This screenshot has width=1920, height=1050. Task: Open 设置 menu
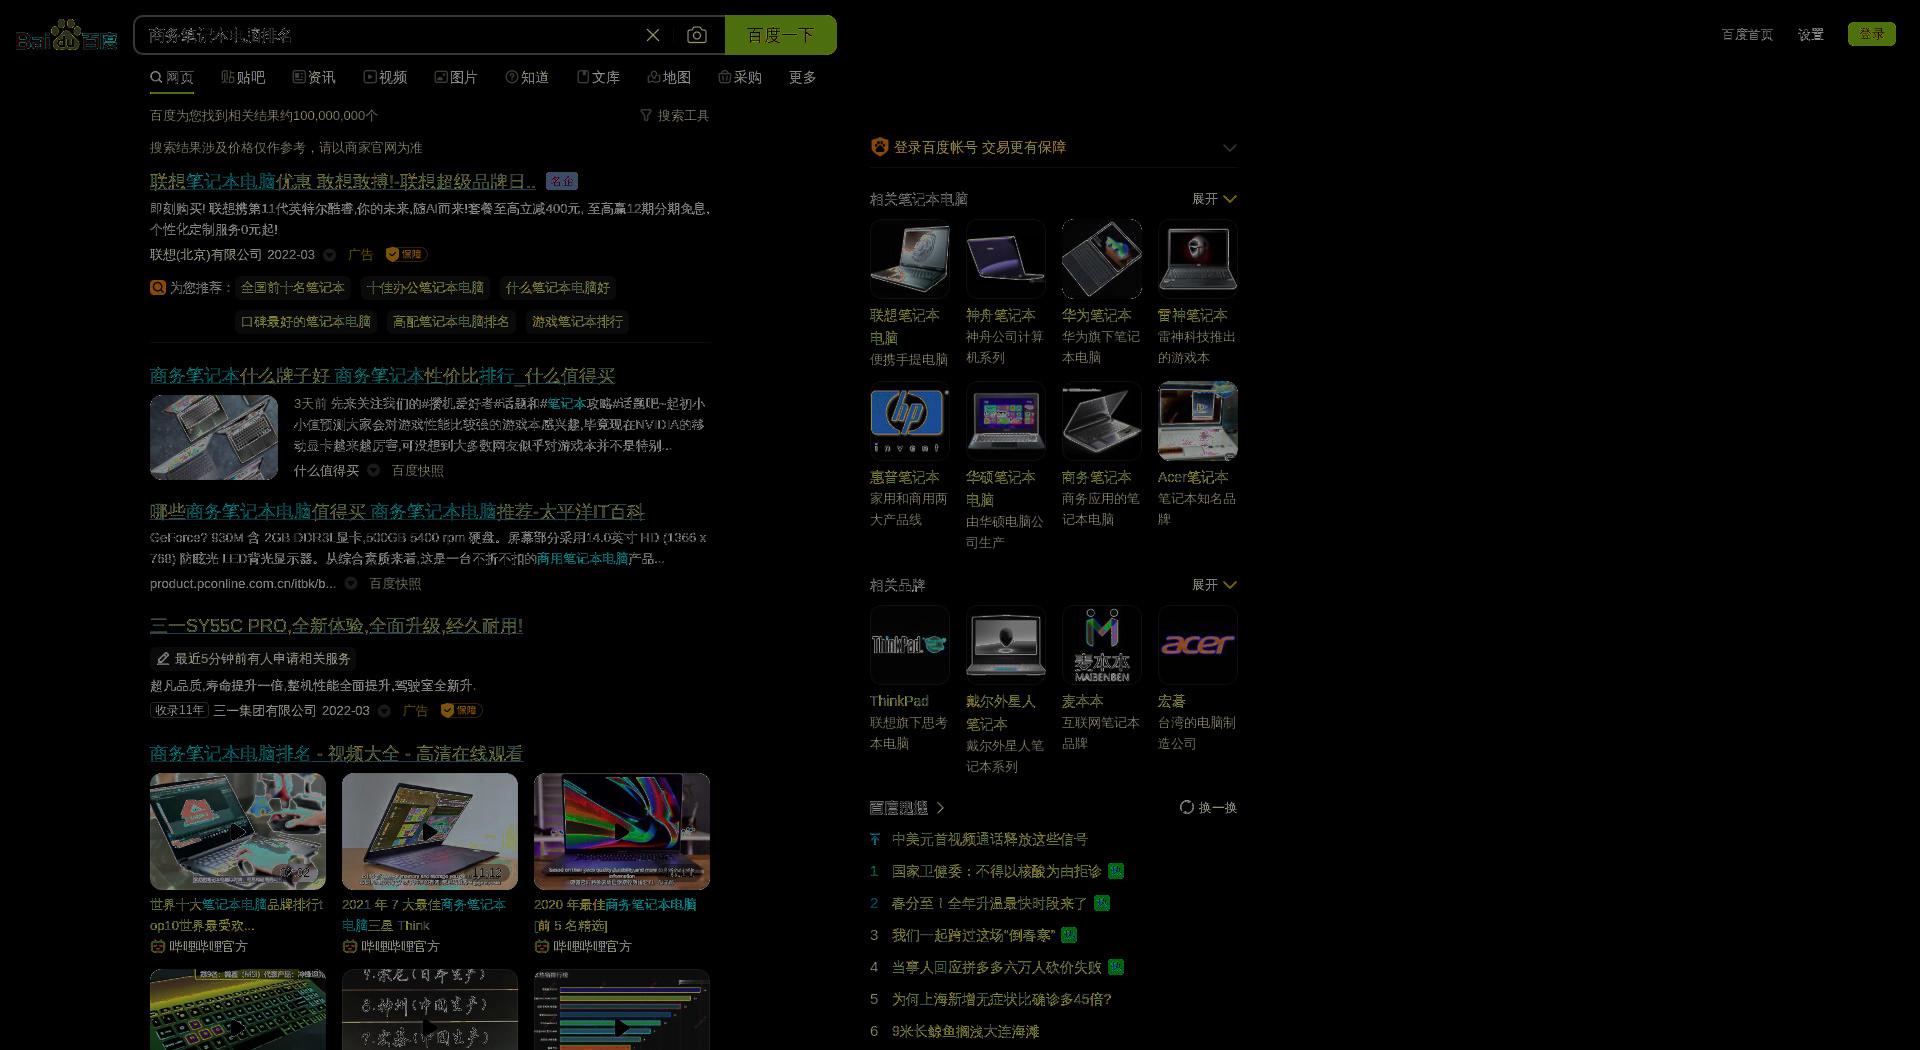[1811, 34]
